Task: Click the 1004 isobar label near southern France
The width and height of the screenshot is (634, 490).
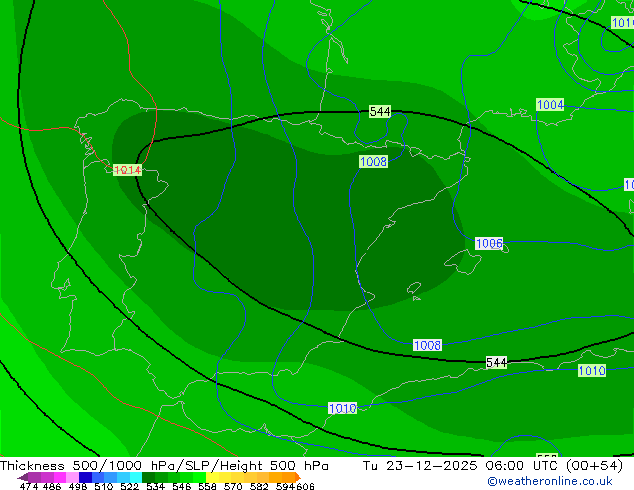Action: (x=550, y=105)
